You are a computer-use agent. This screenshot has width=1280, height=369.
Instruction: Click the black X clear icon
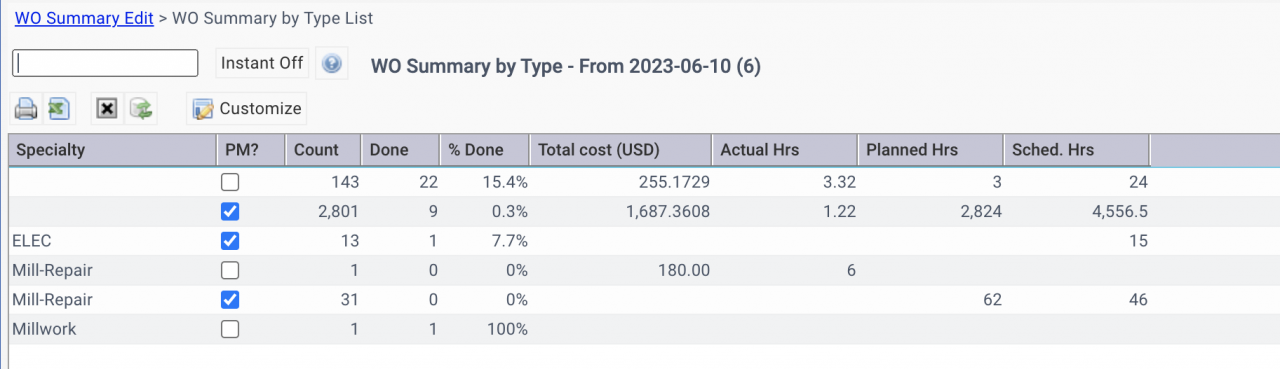tap(108, 108)
